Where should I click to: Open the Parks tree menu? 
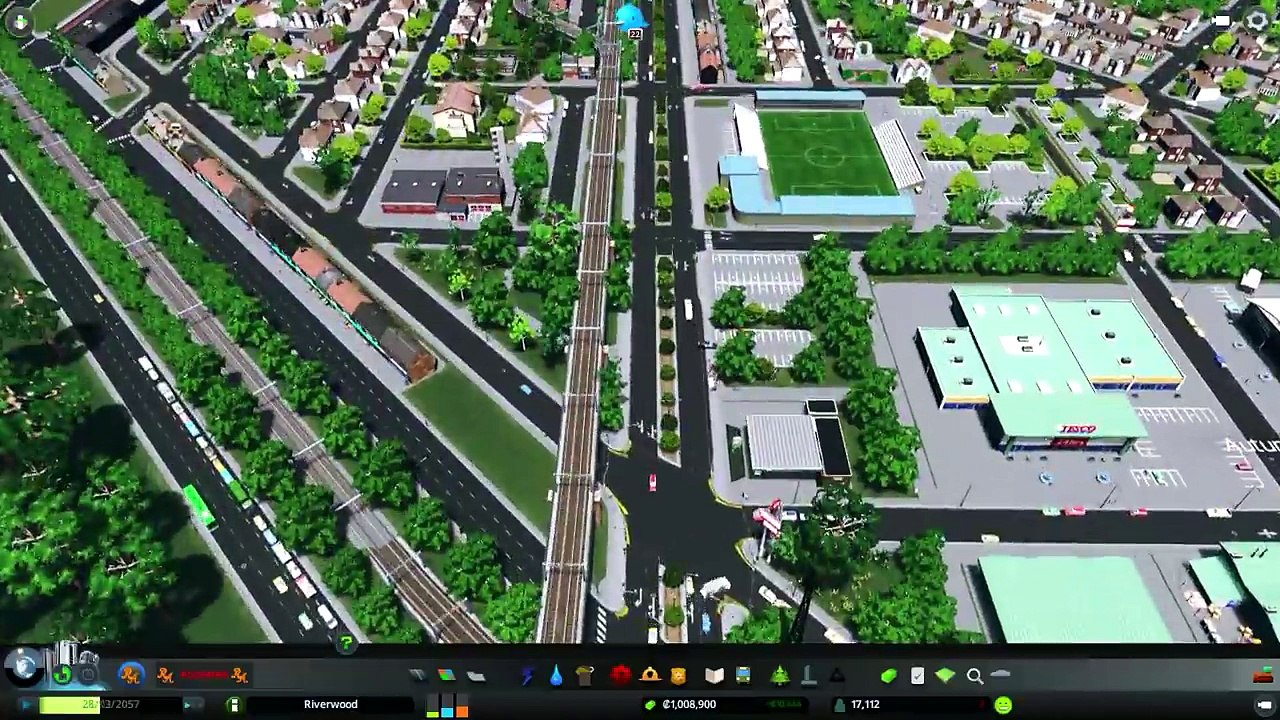point(780,676)
